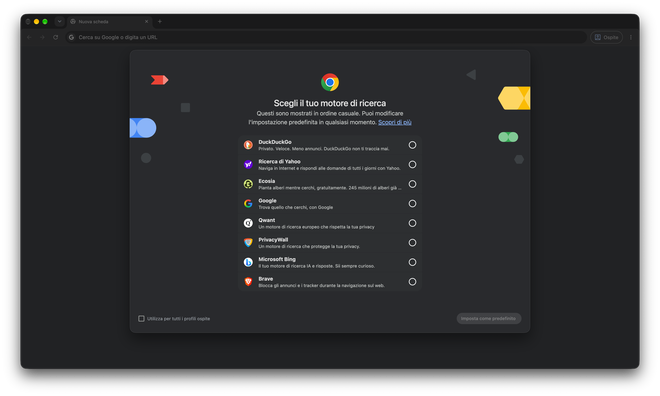Minimize the window with the yellow button
The height and width of the screenshot is (396, 660).
click(x=37, y=21)
